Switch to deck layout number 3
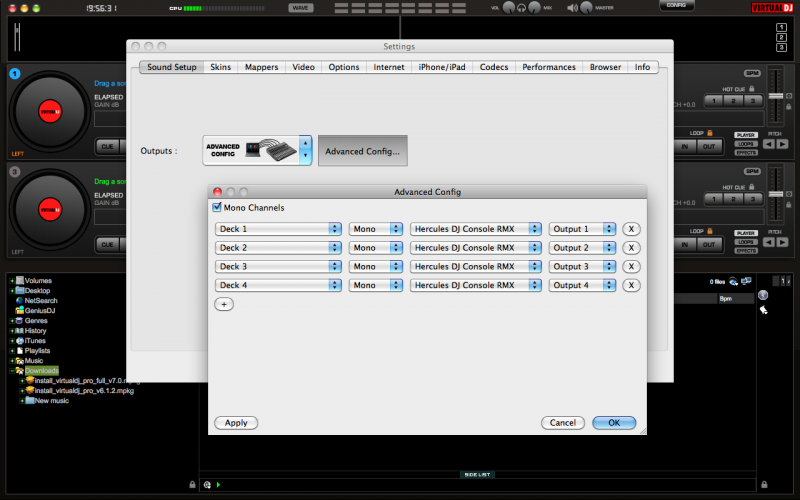800x500 pixels. pos(781,47)
